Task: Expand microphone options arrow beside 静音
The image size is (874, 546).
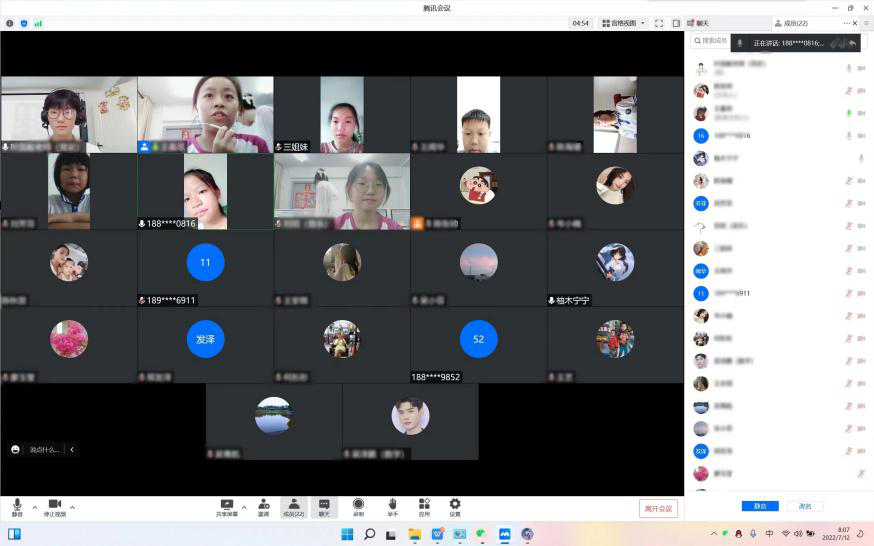Action: click(x=35, y=508)
